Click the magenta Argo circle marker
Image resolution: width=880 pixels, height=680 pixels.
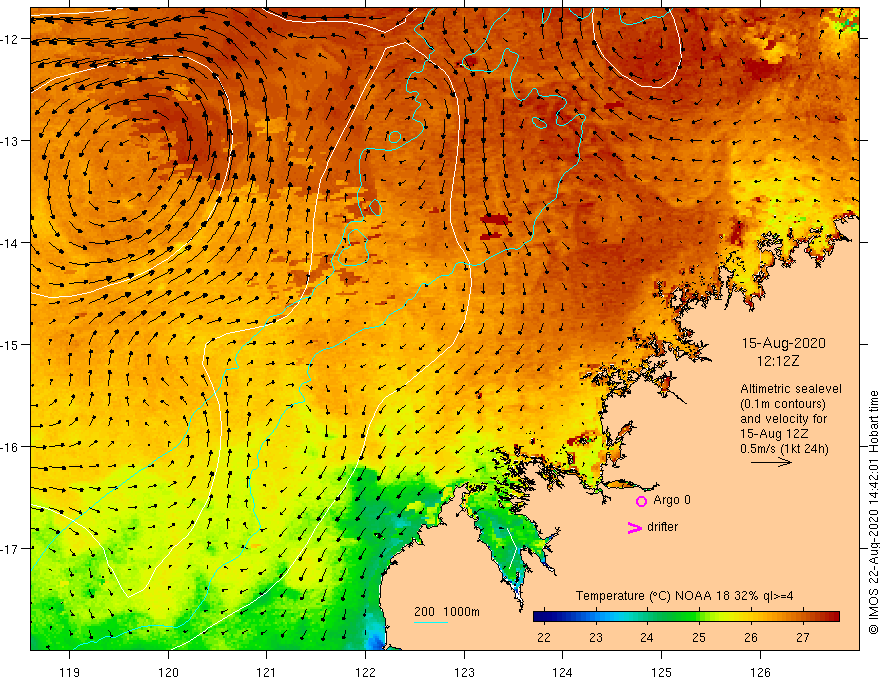641,502
